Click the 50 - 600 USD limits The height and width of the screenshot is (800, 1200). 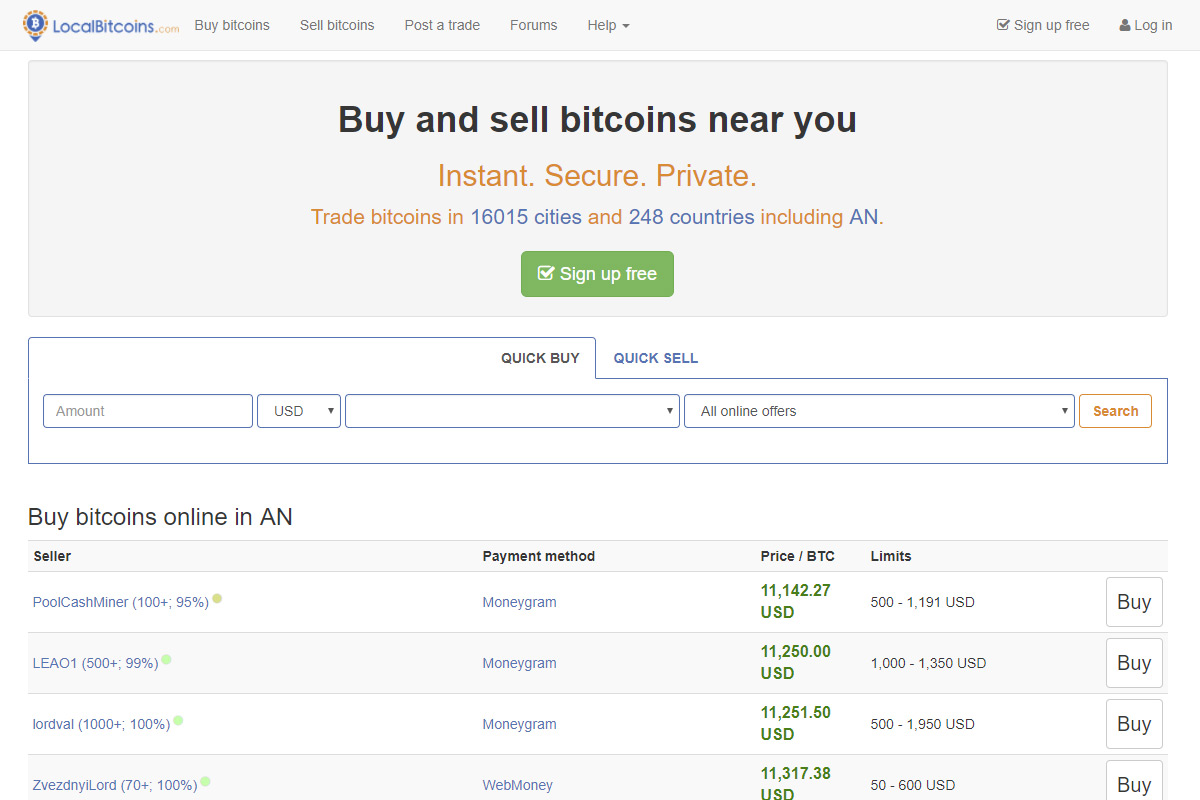(x=913, y=785)
